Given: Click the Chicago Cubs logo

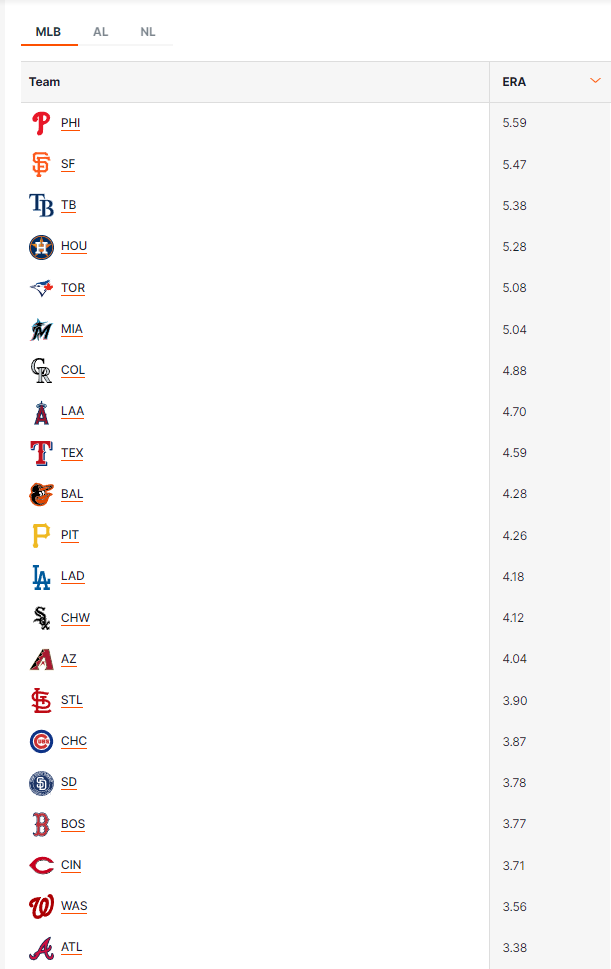Looking at the screenshot, I should pos(41,741).
